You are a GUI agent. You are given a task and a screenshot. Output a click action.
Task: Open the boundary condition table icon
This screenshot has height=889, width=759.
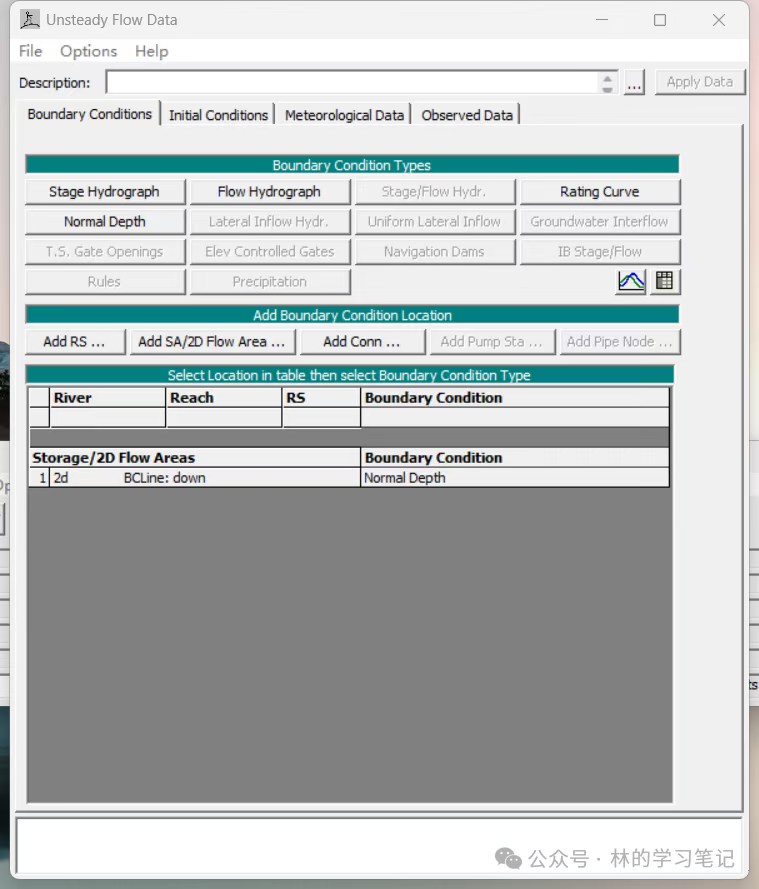pos(664,282)
